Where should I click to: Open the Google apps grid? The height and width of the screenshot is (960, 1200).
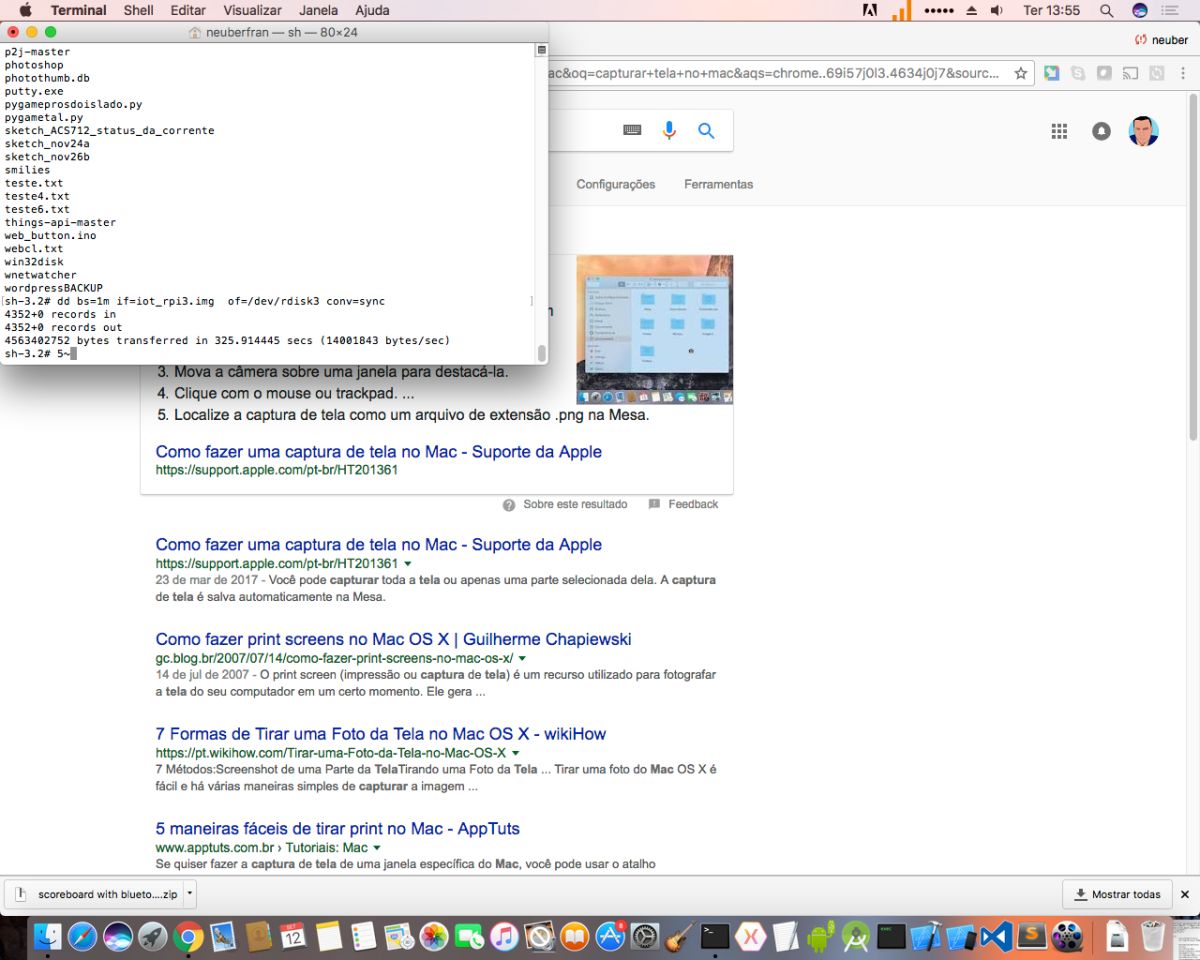(1059, 131)
